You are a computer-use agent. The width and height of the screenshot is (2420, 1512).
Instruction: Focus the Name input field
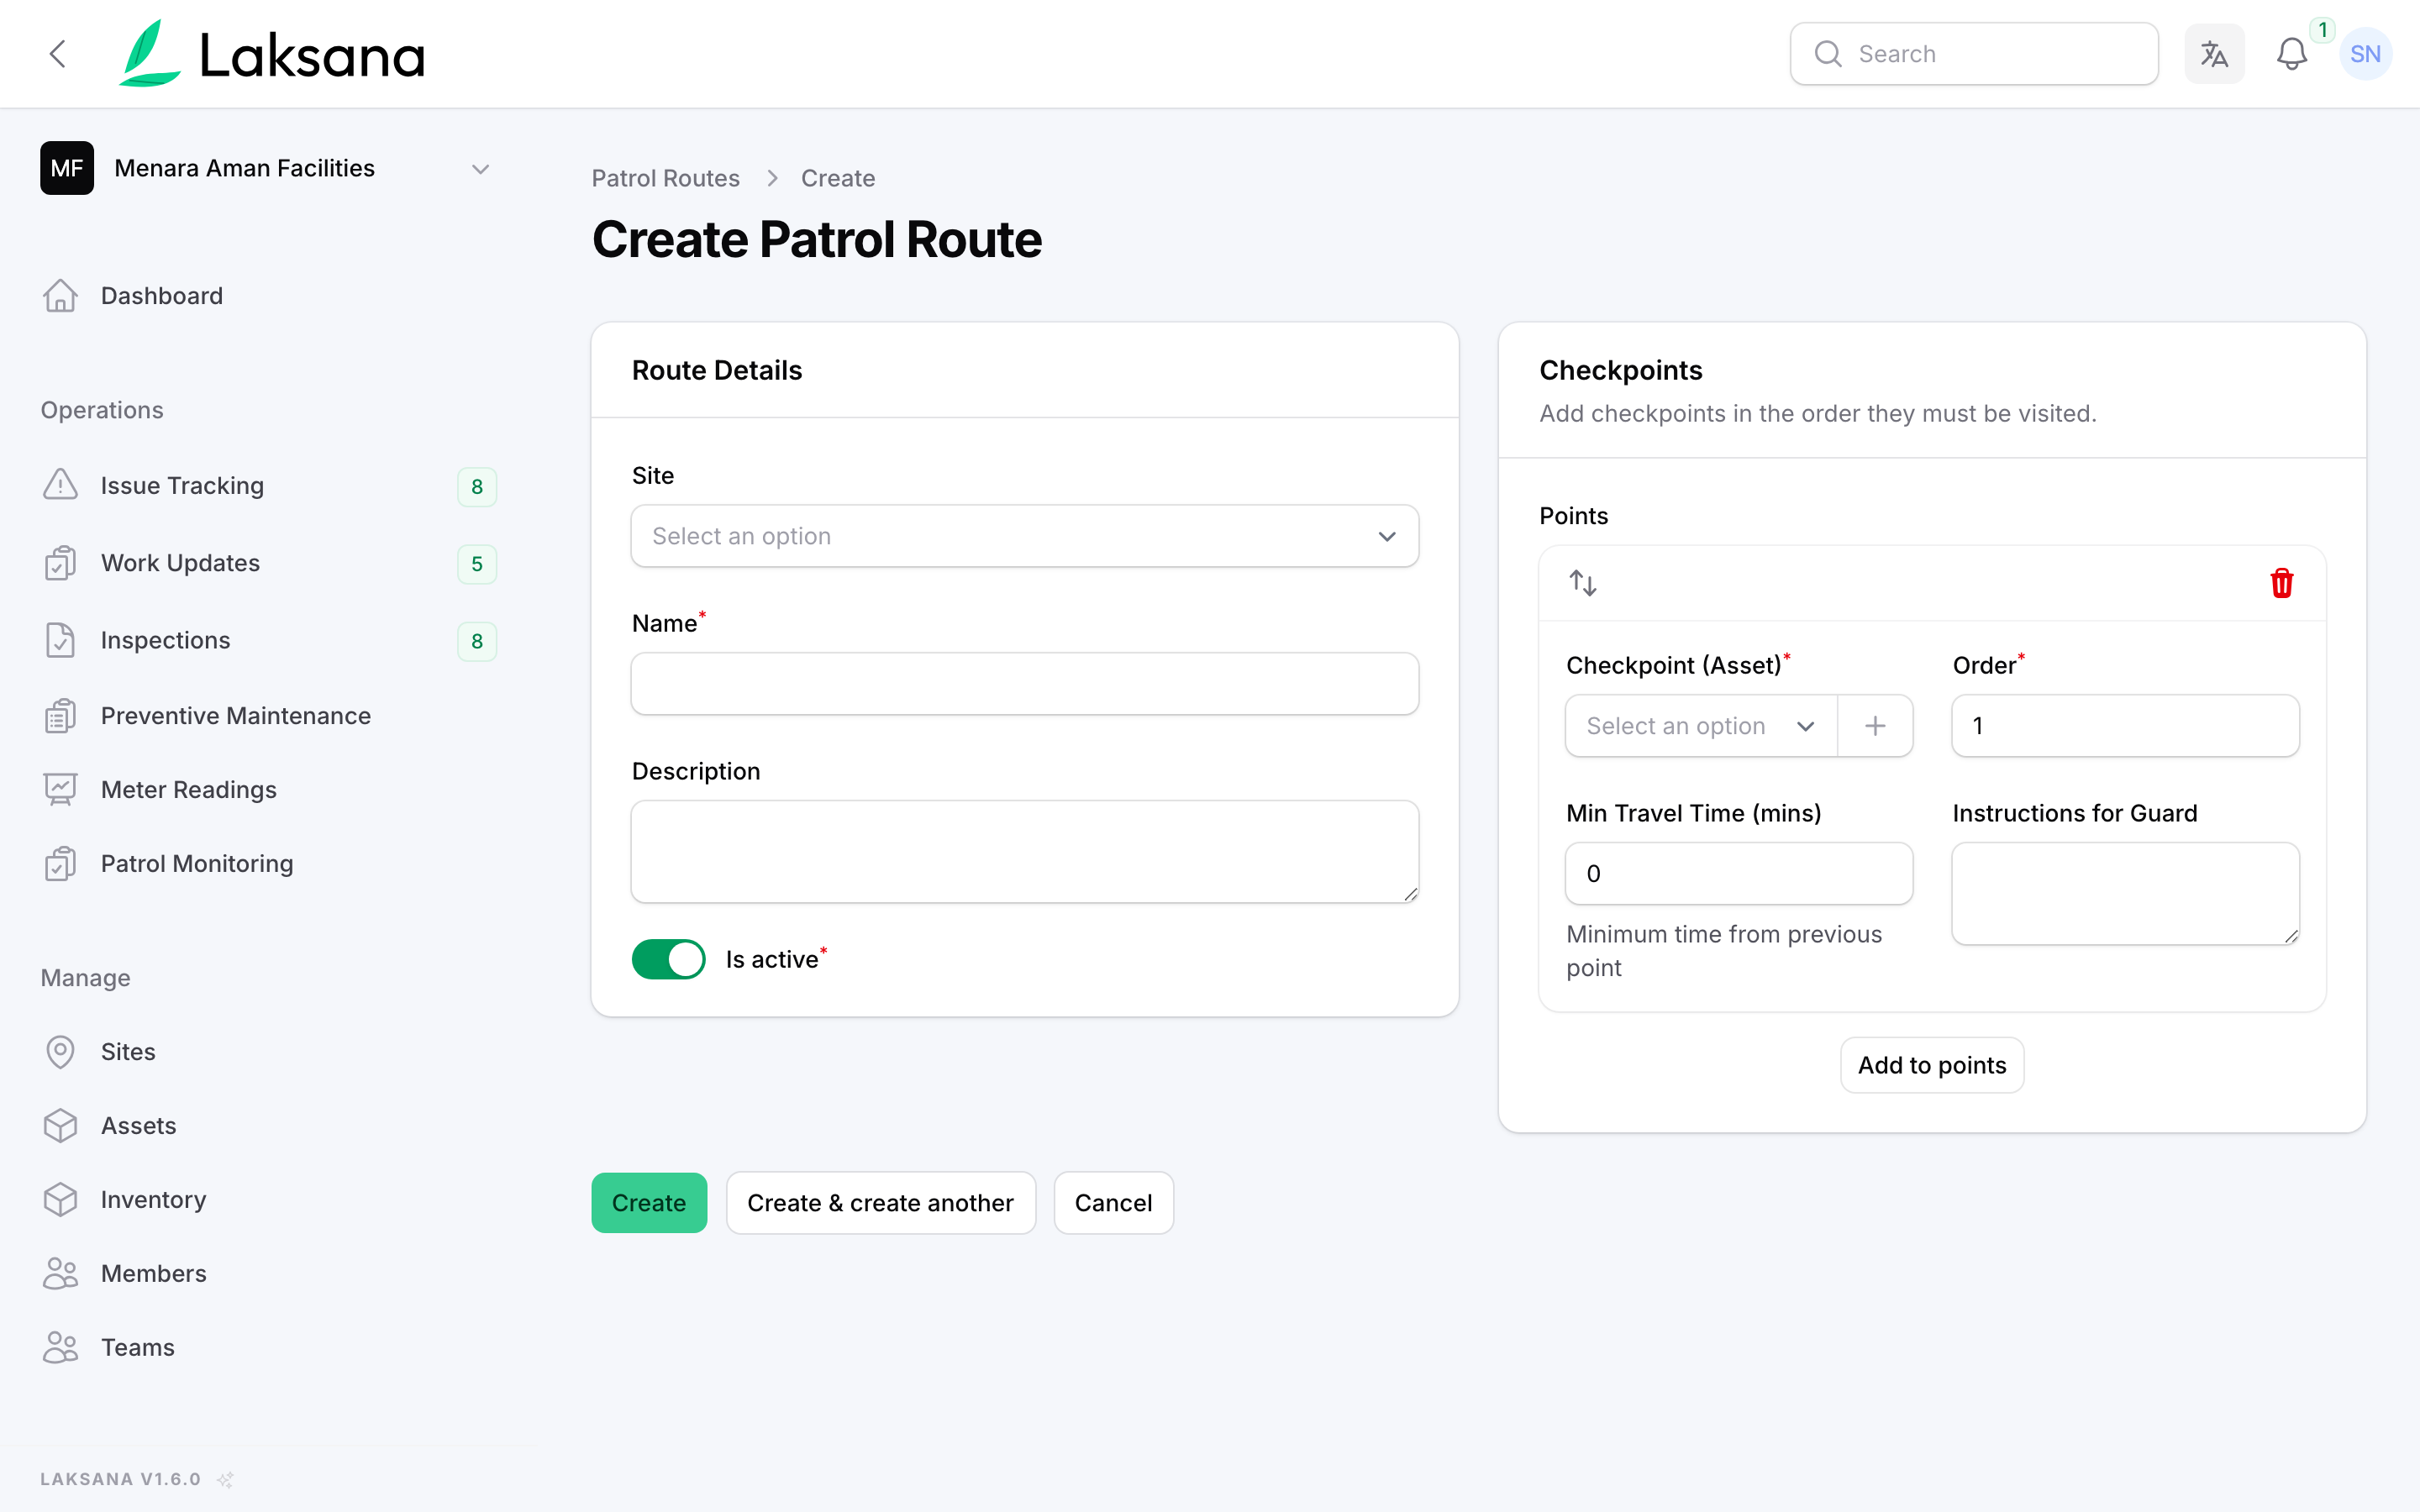click(1024, 684)
